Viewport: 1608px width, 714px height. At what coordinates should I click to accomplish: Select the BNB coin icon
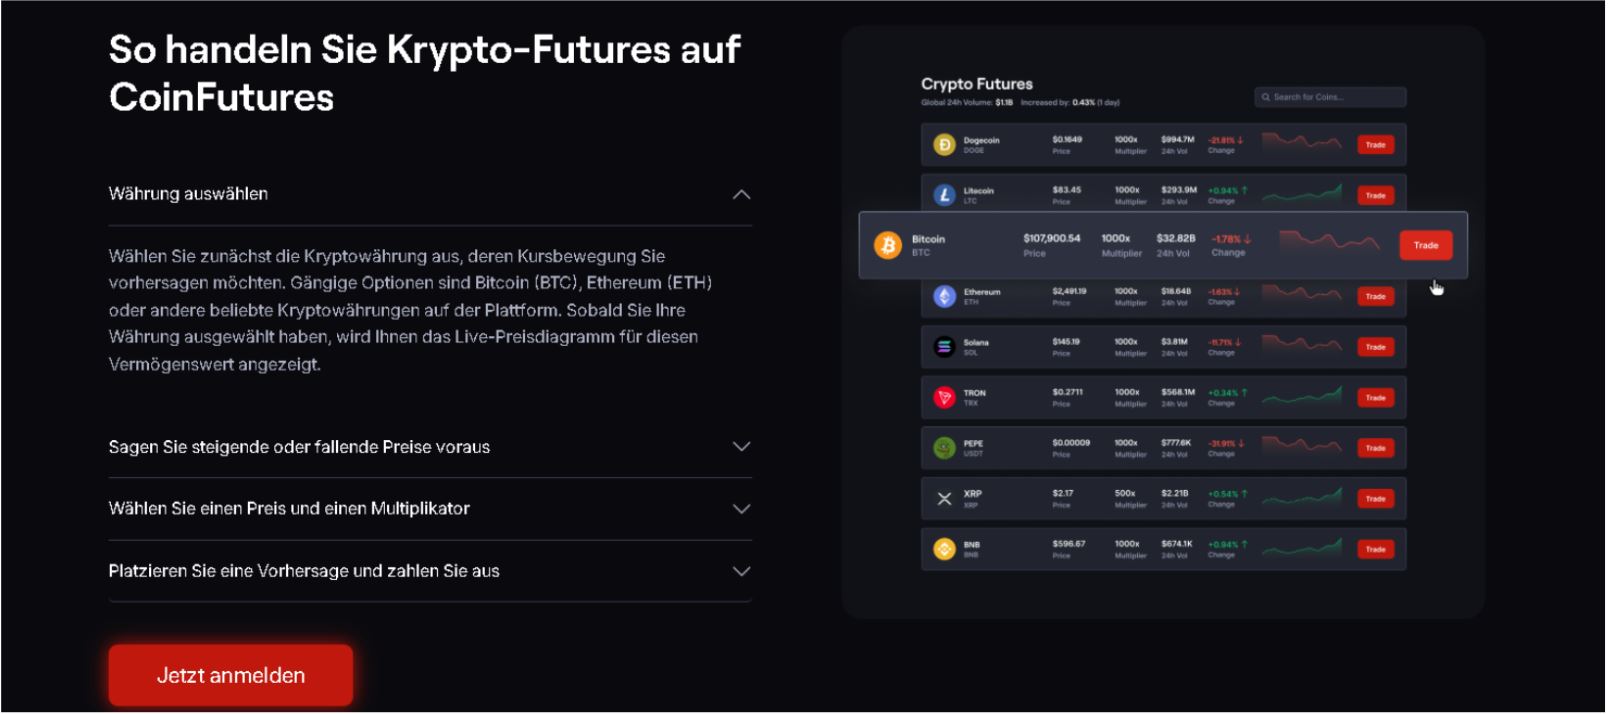(944, 548)
